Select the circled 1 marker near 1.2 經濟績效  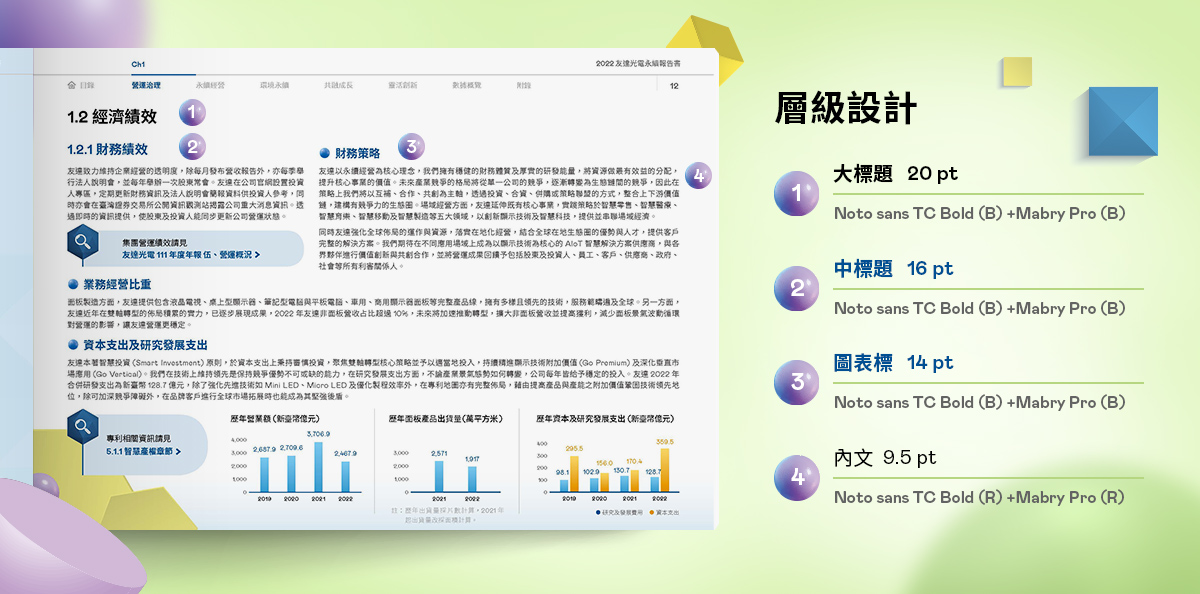coord(190,112)
